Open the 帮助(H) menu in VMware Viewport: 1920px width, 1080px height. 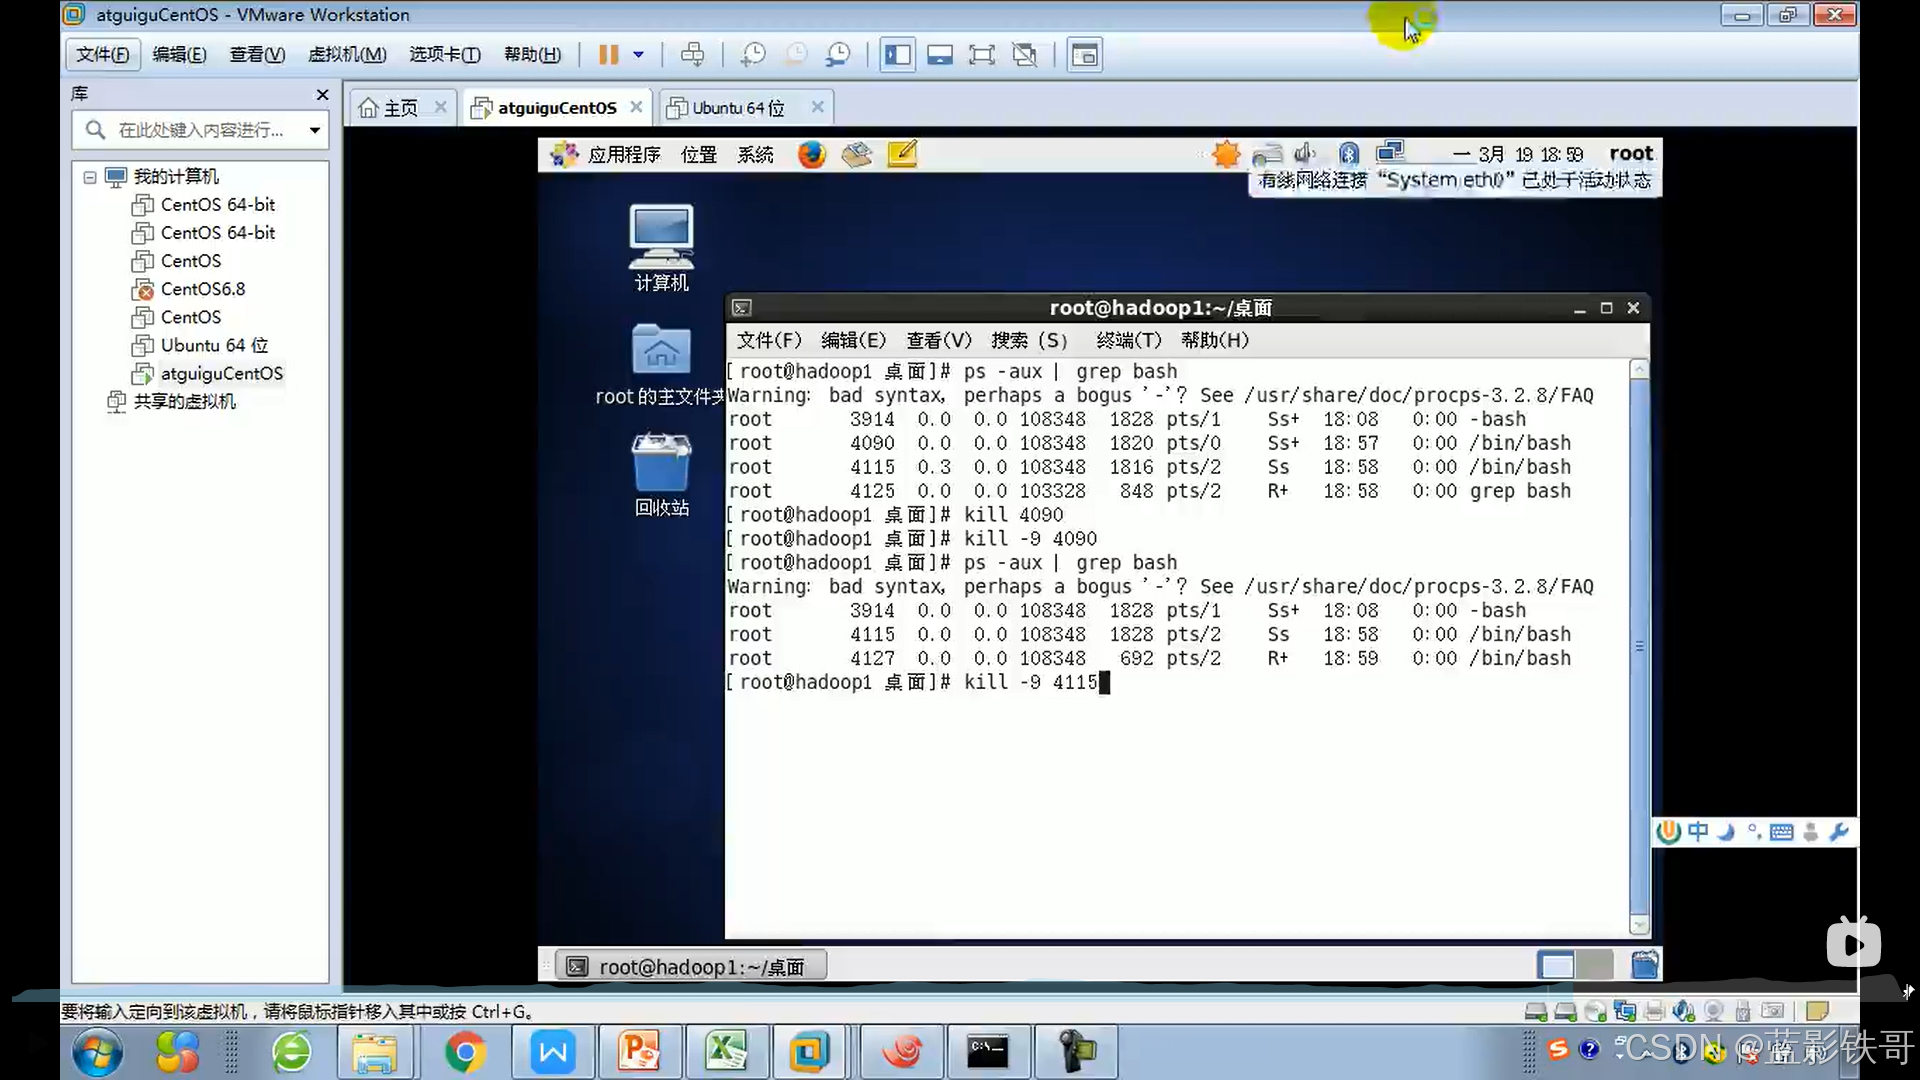533,55
